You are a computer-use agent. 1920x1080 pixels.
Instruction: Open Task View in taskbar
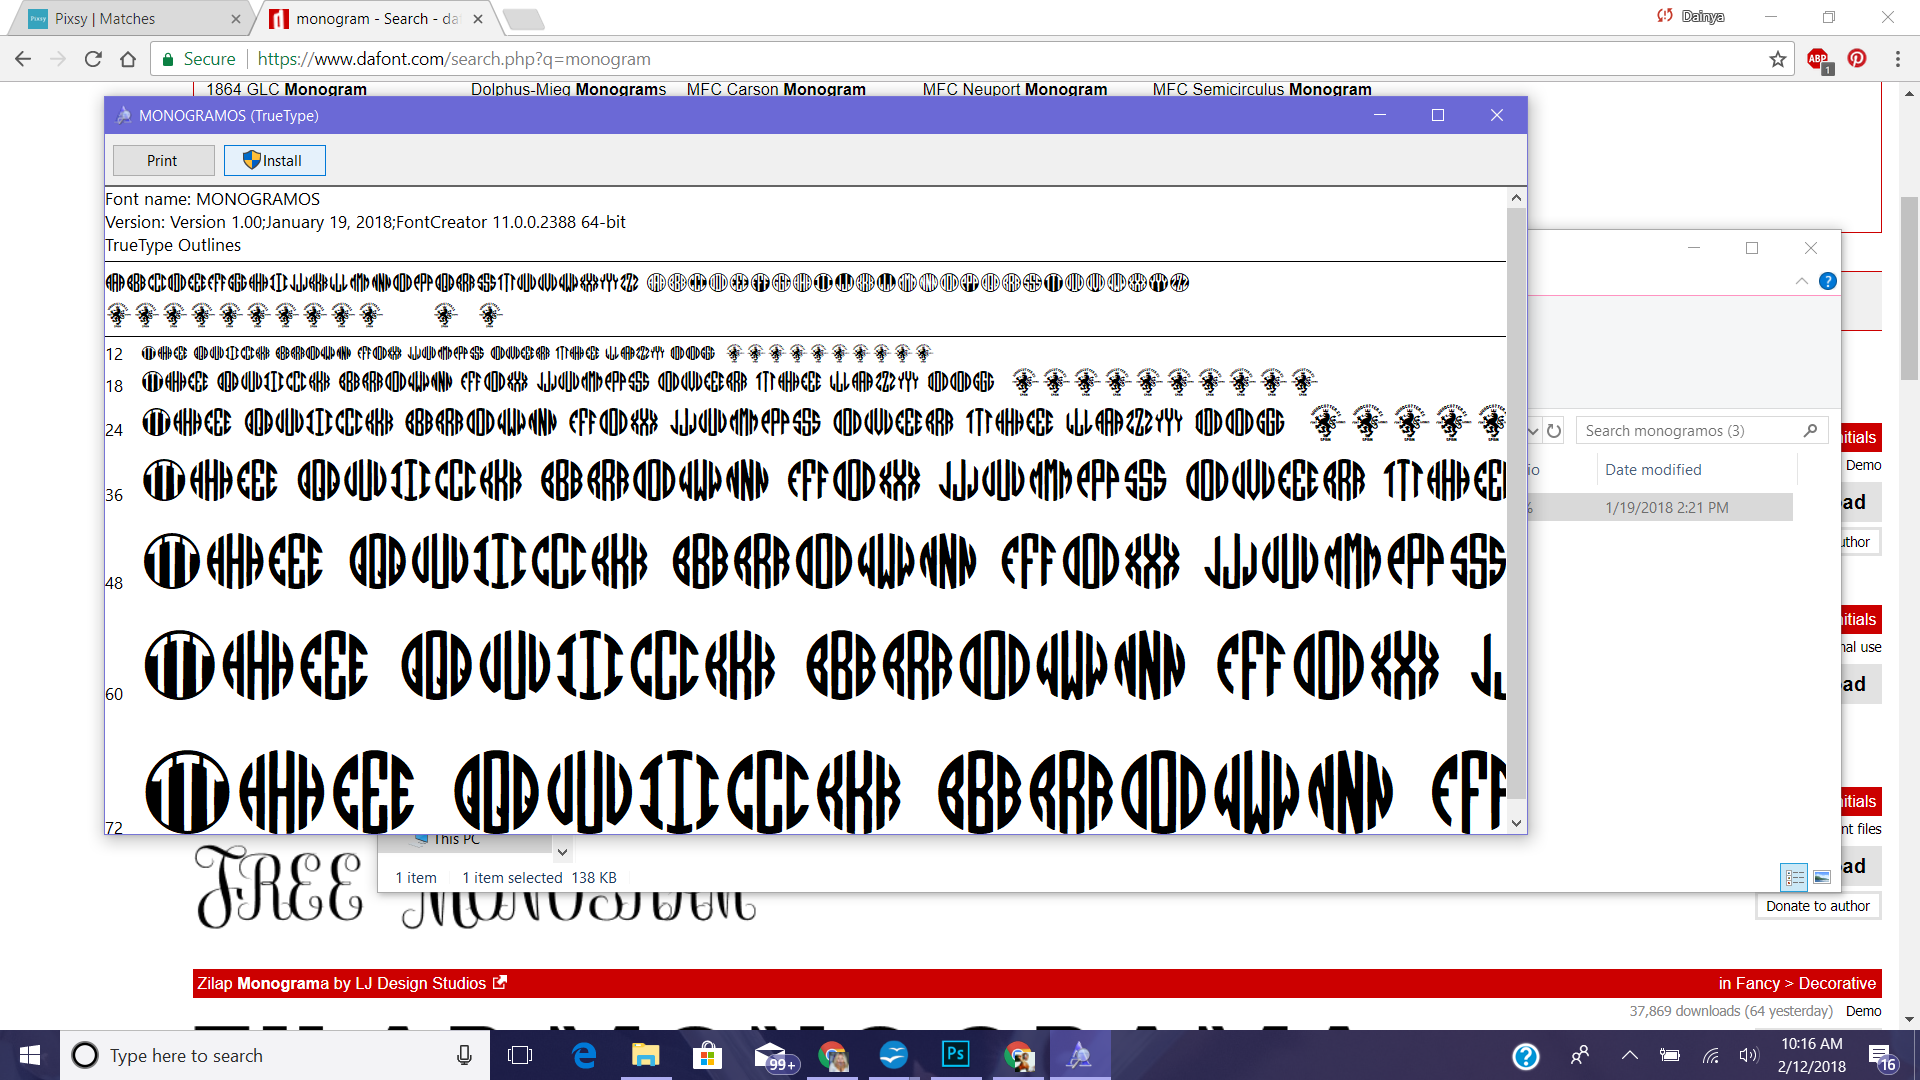[520, 1055]
